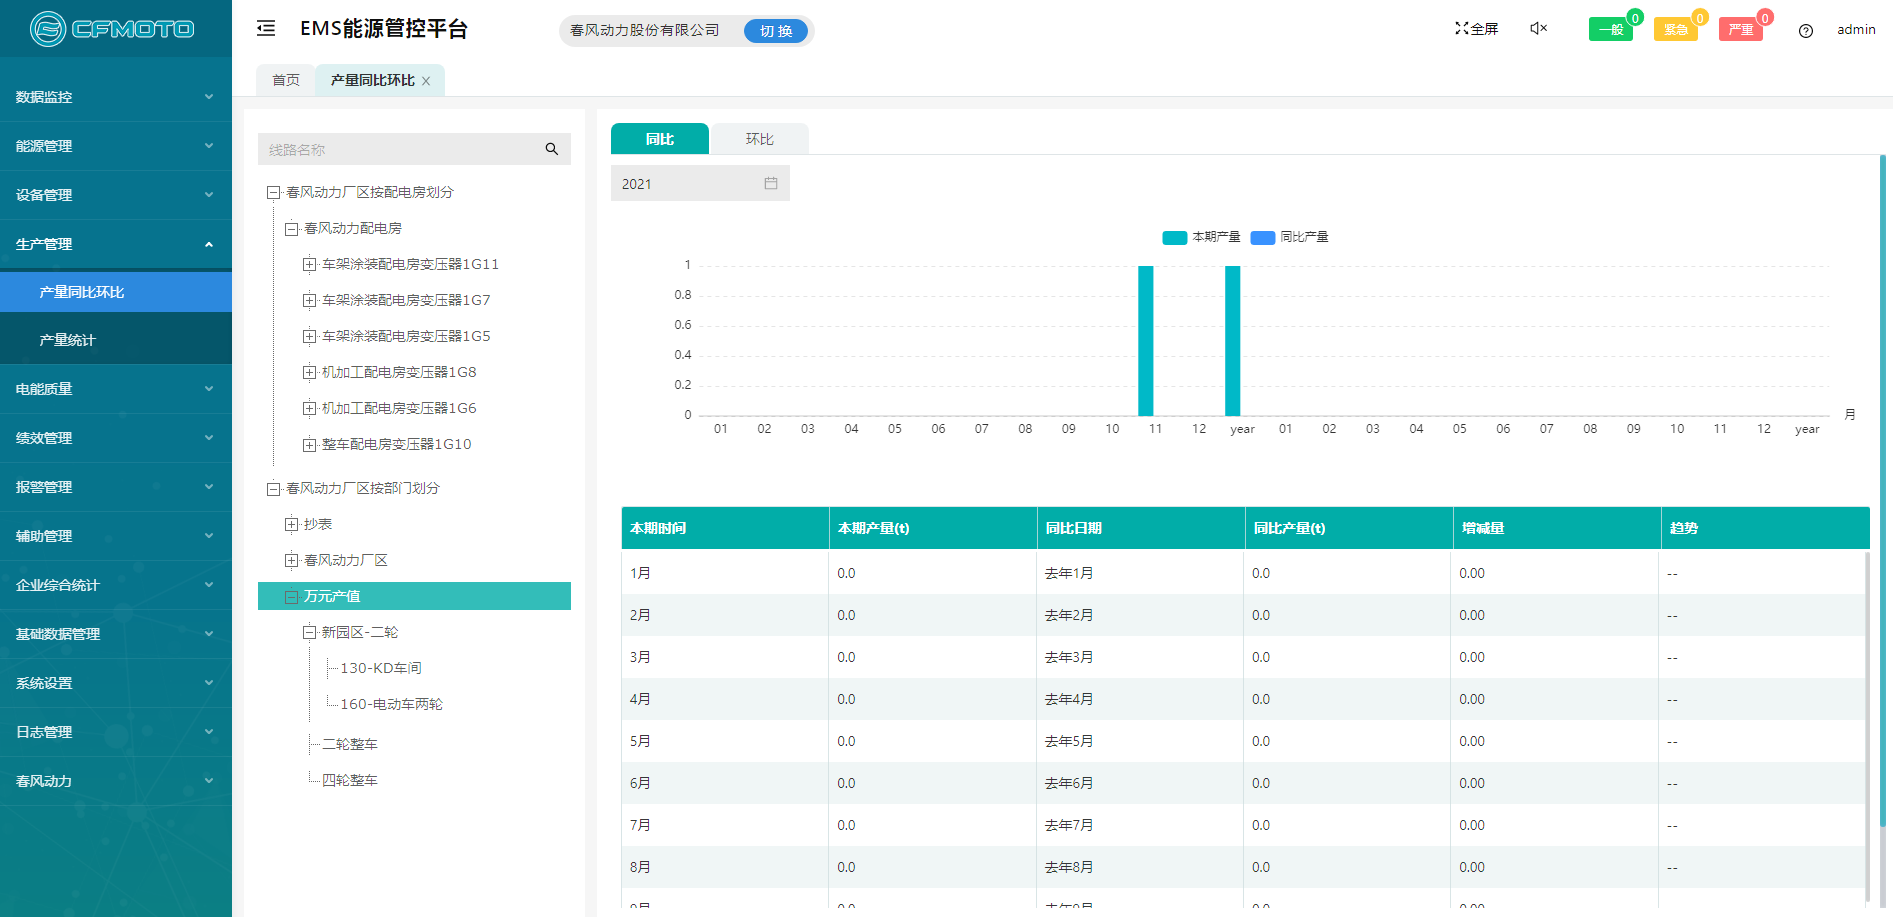Collapse the sidebar with the hamburger icon
This screenshot has height=917, width=1893.
pos(266,29)
